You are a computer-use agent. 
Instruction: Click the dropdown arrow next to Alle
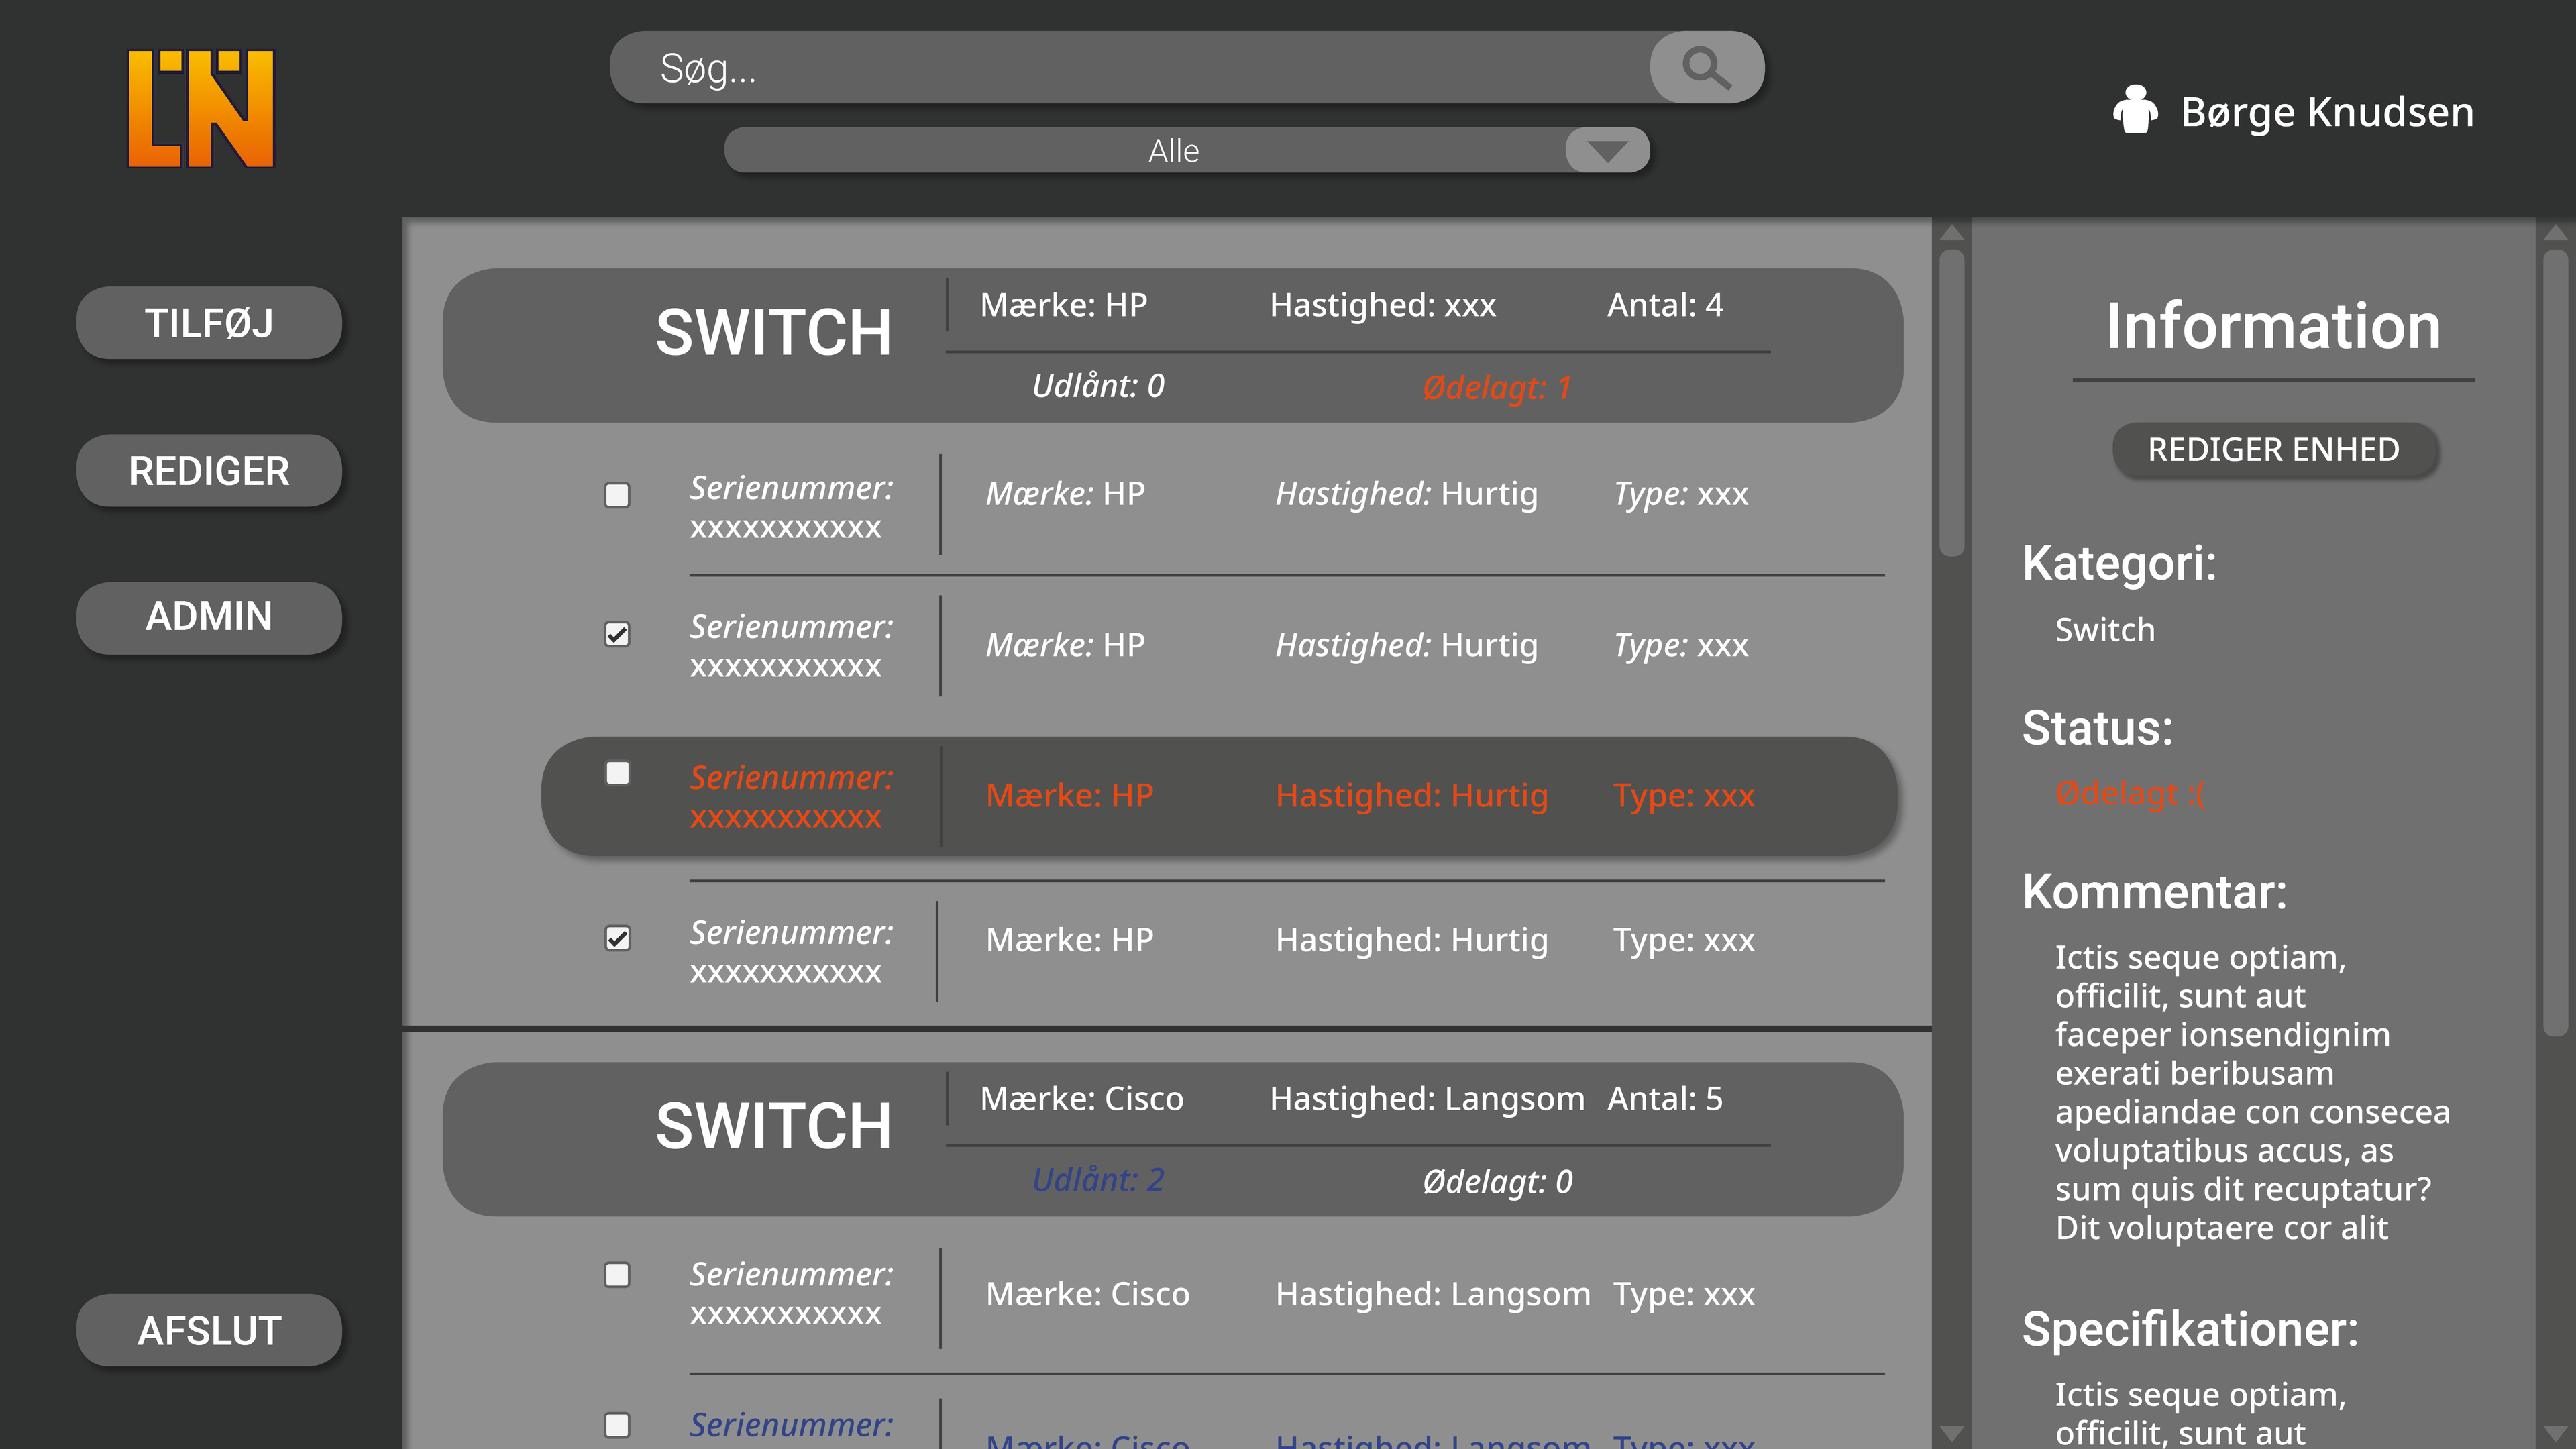[x=1607, y=150]
